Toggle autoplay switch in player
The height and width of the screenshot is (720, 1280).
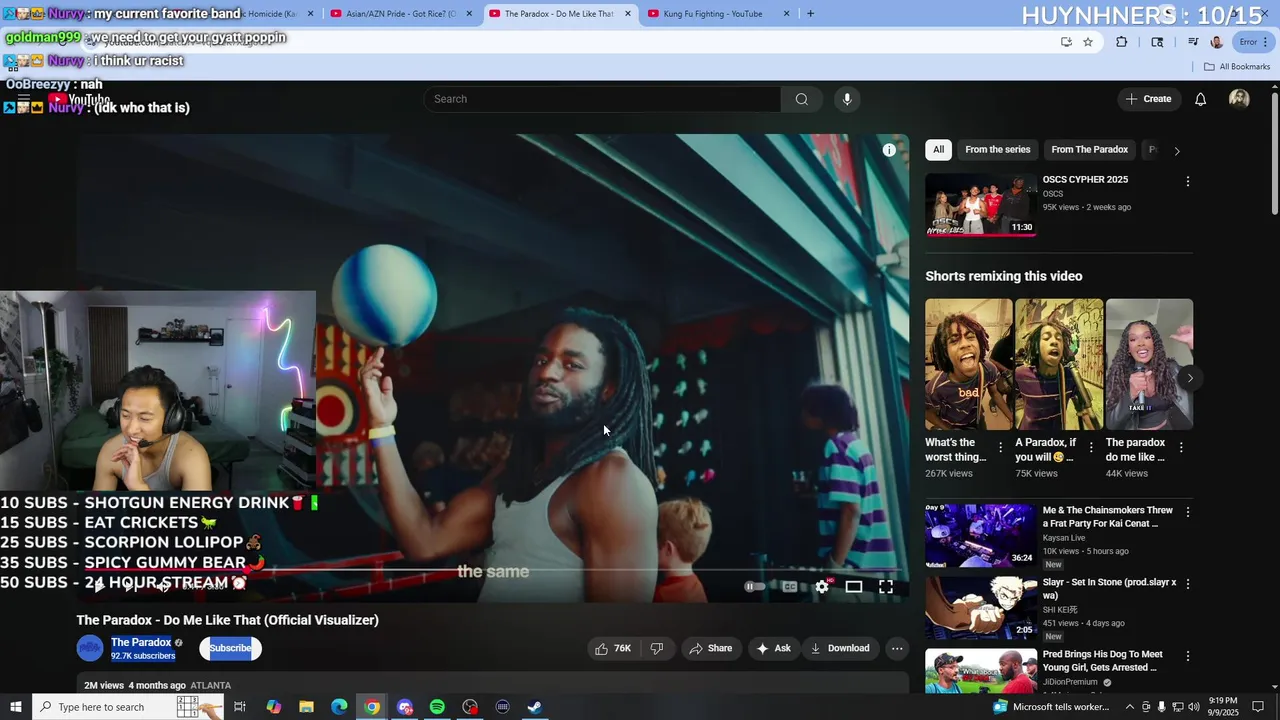pos(755,587)
